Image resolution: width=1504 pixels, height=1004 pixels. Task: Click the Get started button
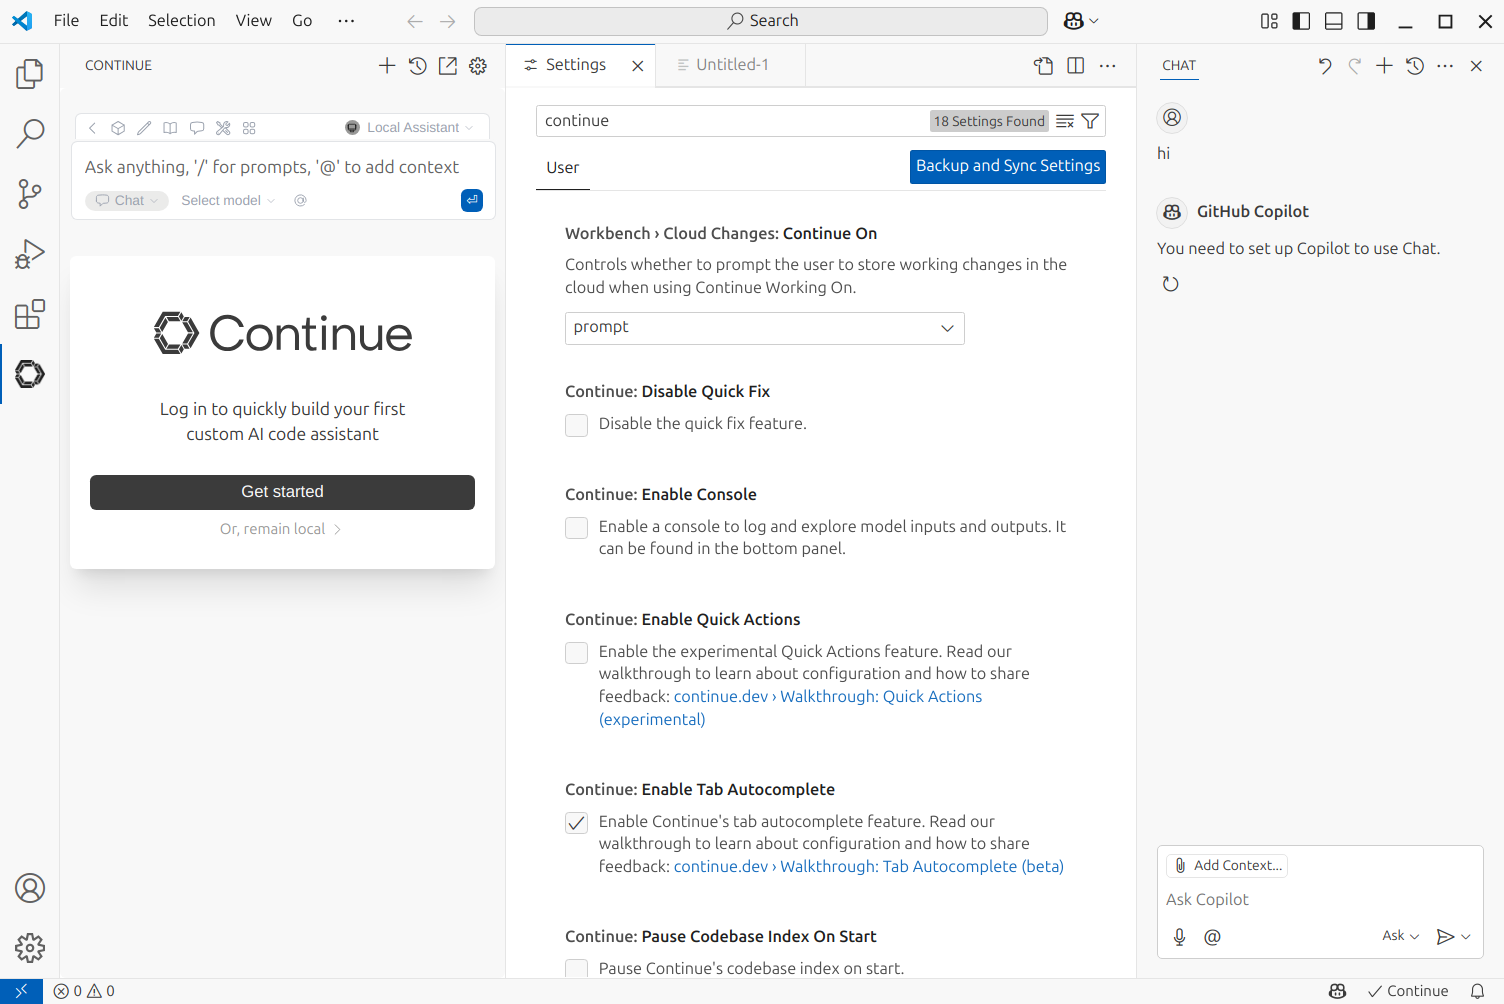[282, 492]
